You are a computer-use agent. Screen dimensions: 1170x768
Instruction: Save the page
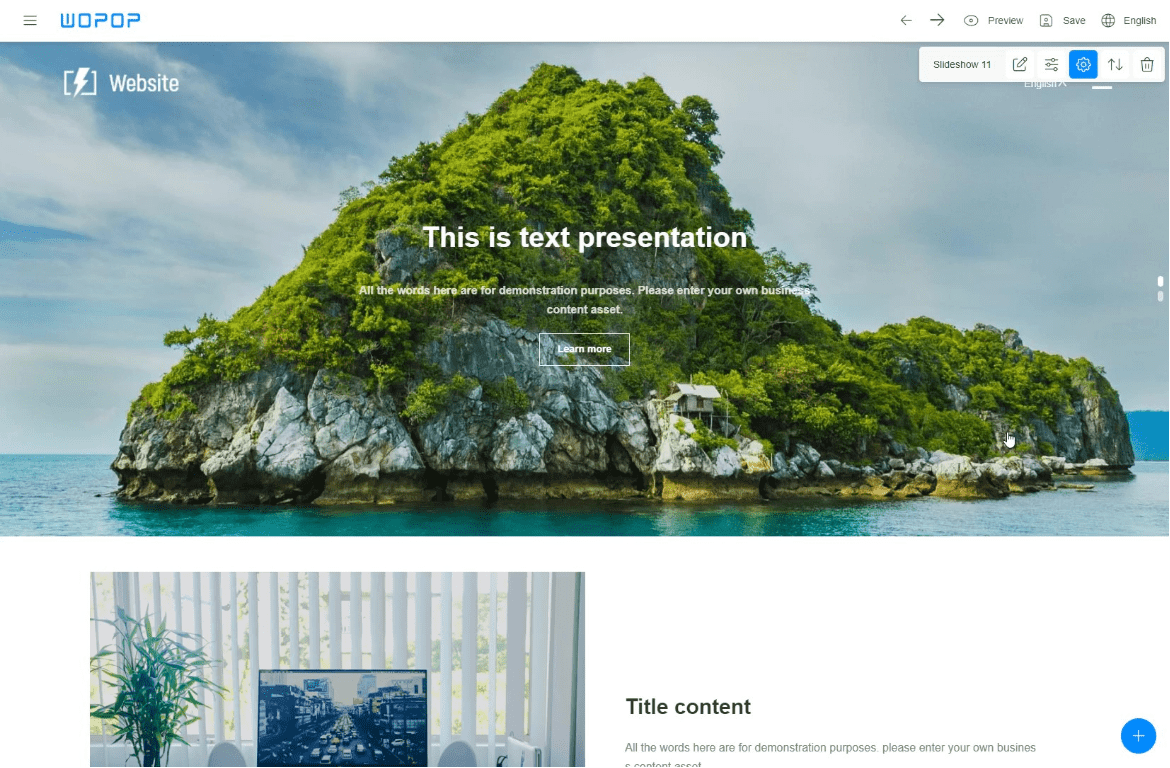(1063, 20)
